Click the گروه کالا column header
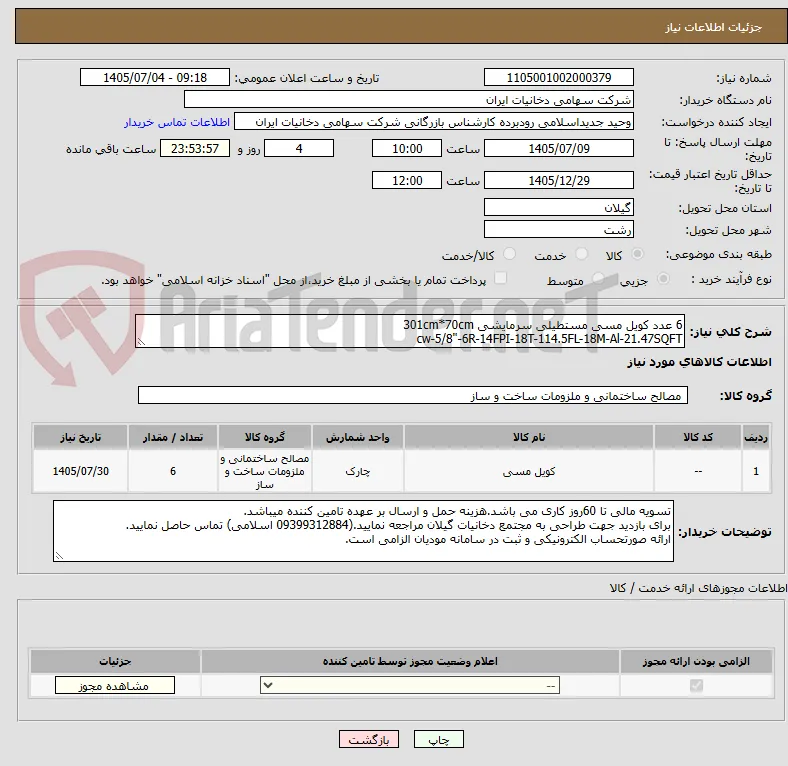This screenshot has height=766, width=788. coord(265,437)
